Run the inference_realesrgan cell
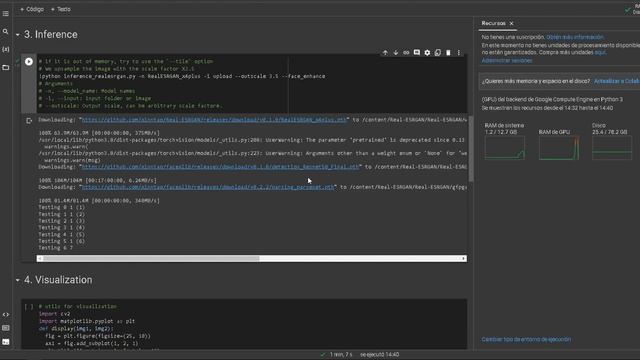The height and width of the screenshot is (360, 640). [x=29, y=62]
